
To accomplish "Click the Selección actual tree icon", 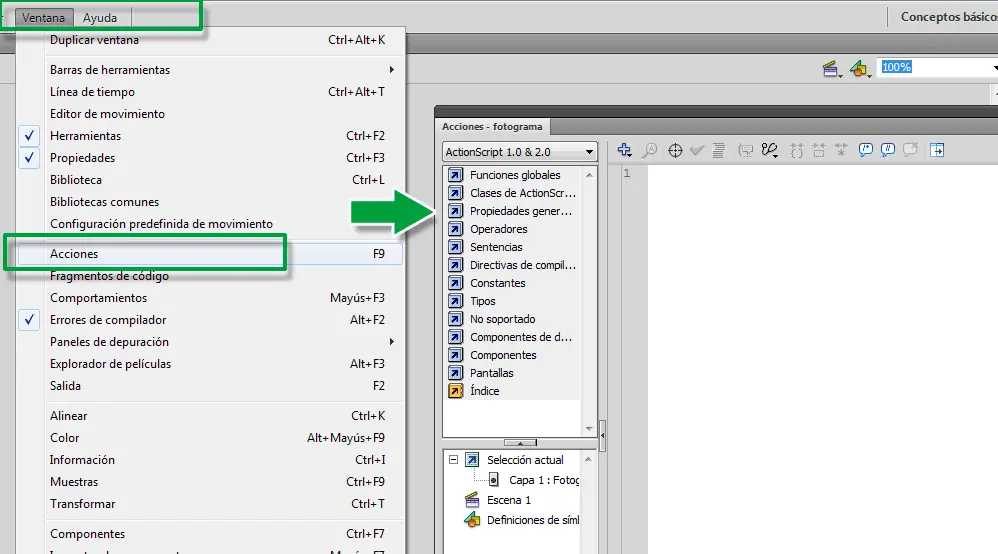I will (472, 459).
